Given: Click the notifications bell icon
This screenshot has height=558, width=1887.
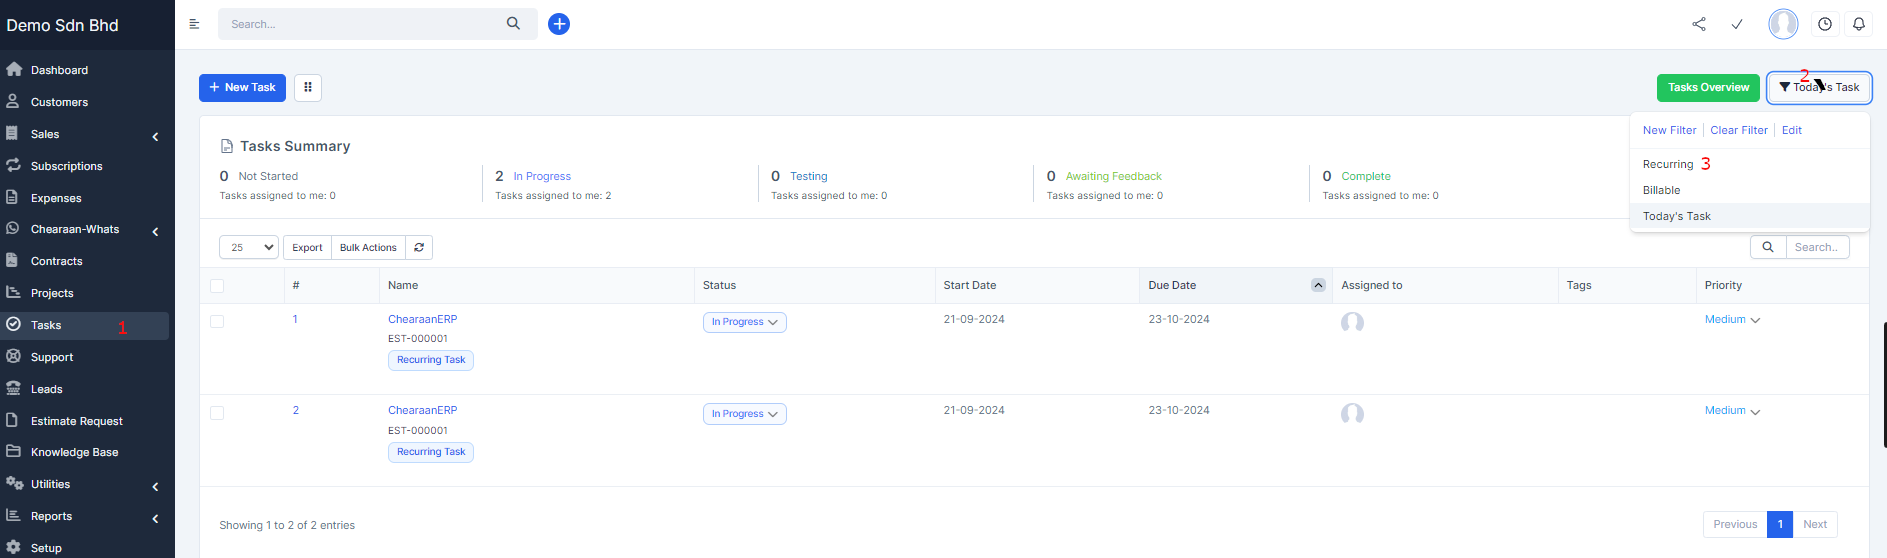Looking at the screenshot, I should pyautogui.click(x=1859, y=24).
